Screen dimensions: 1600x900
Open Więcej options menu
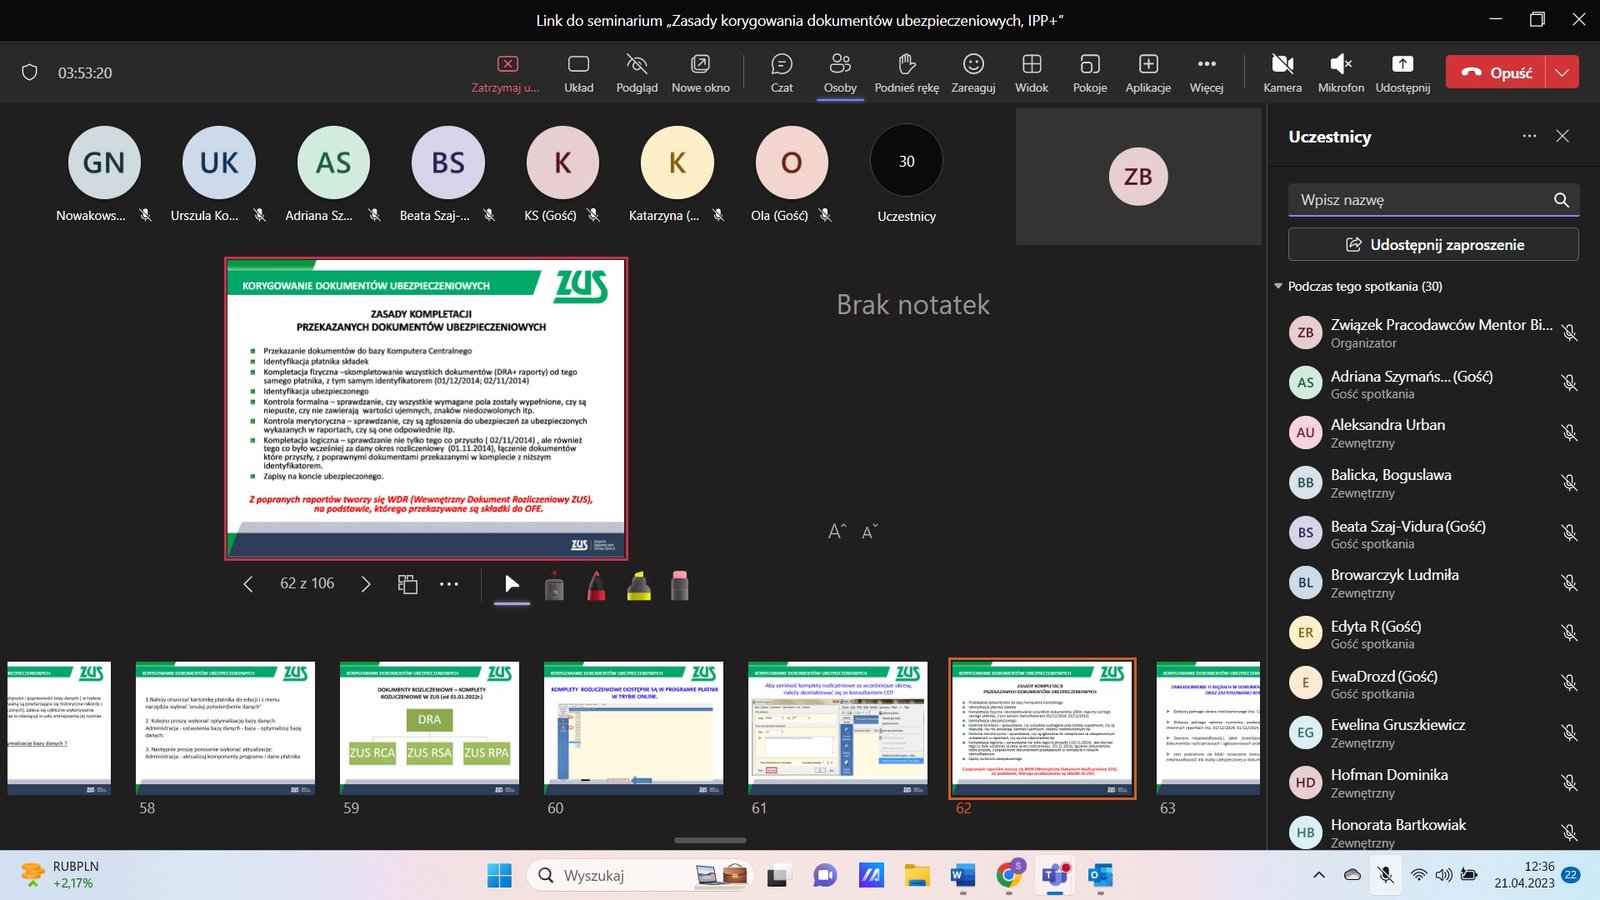[x=1207, y=73]
